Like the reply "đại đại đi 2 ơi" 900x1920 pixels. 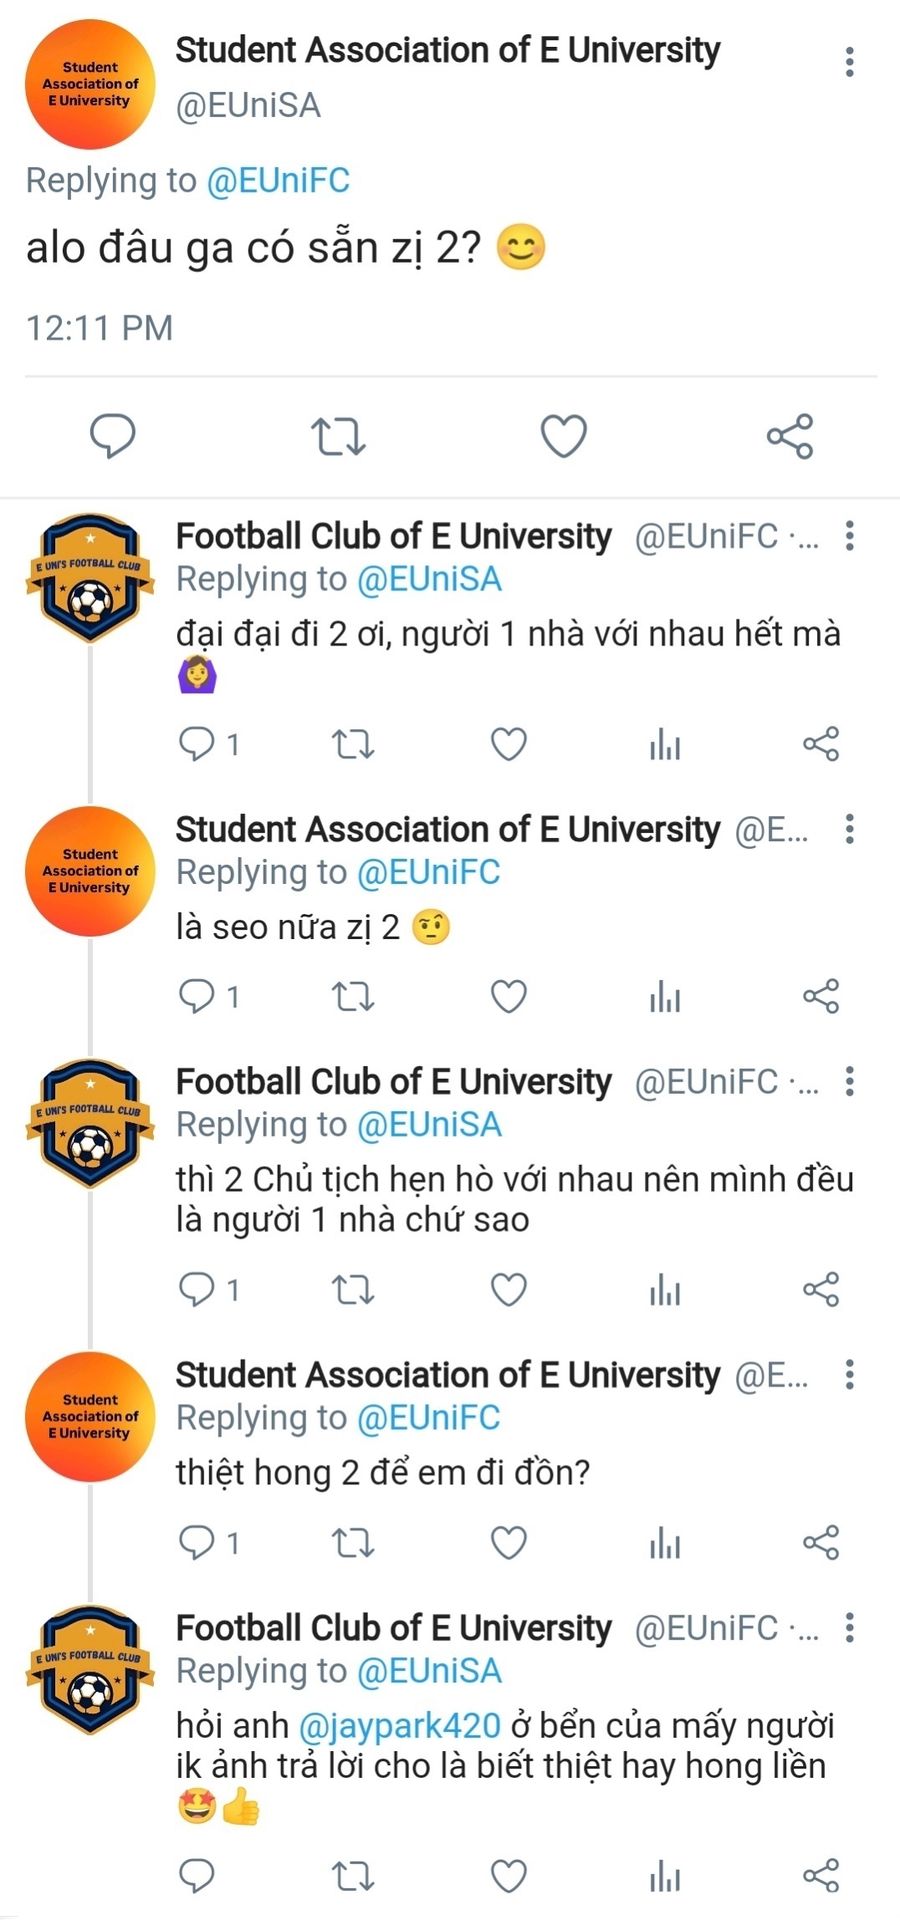pos(509,745)
